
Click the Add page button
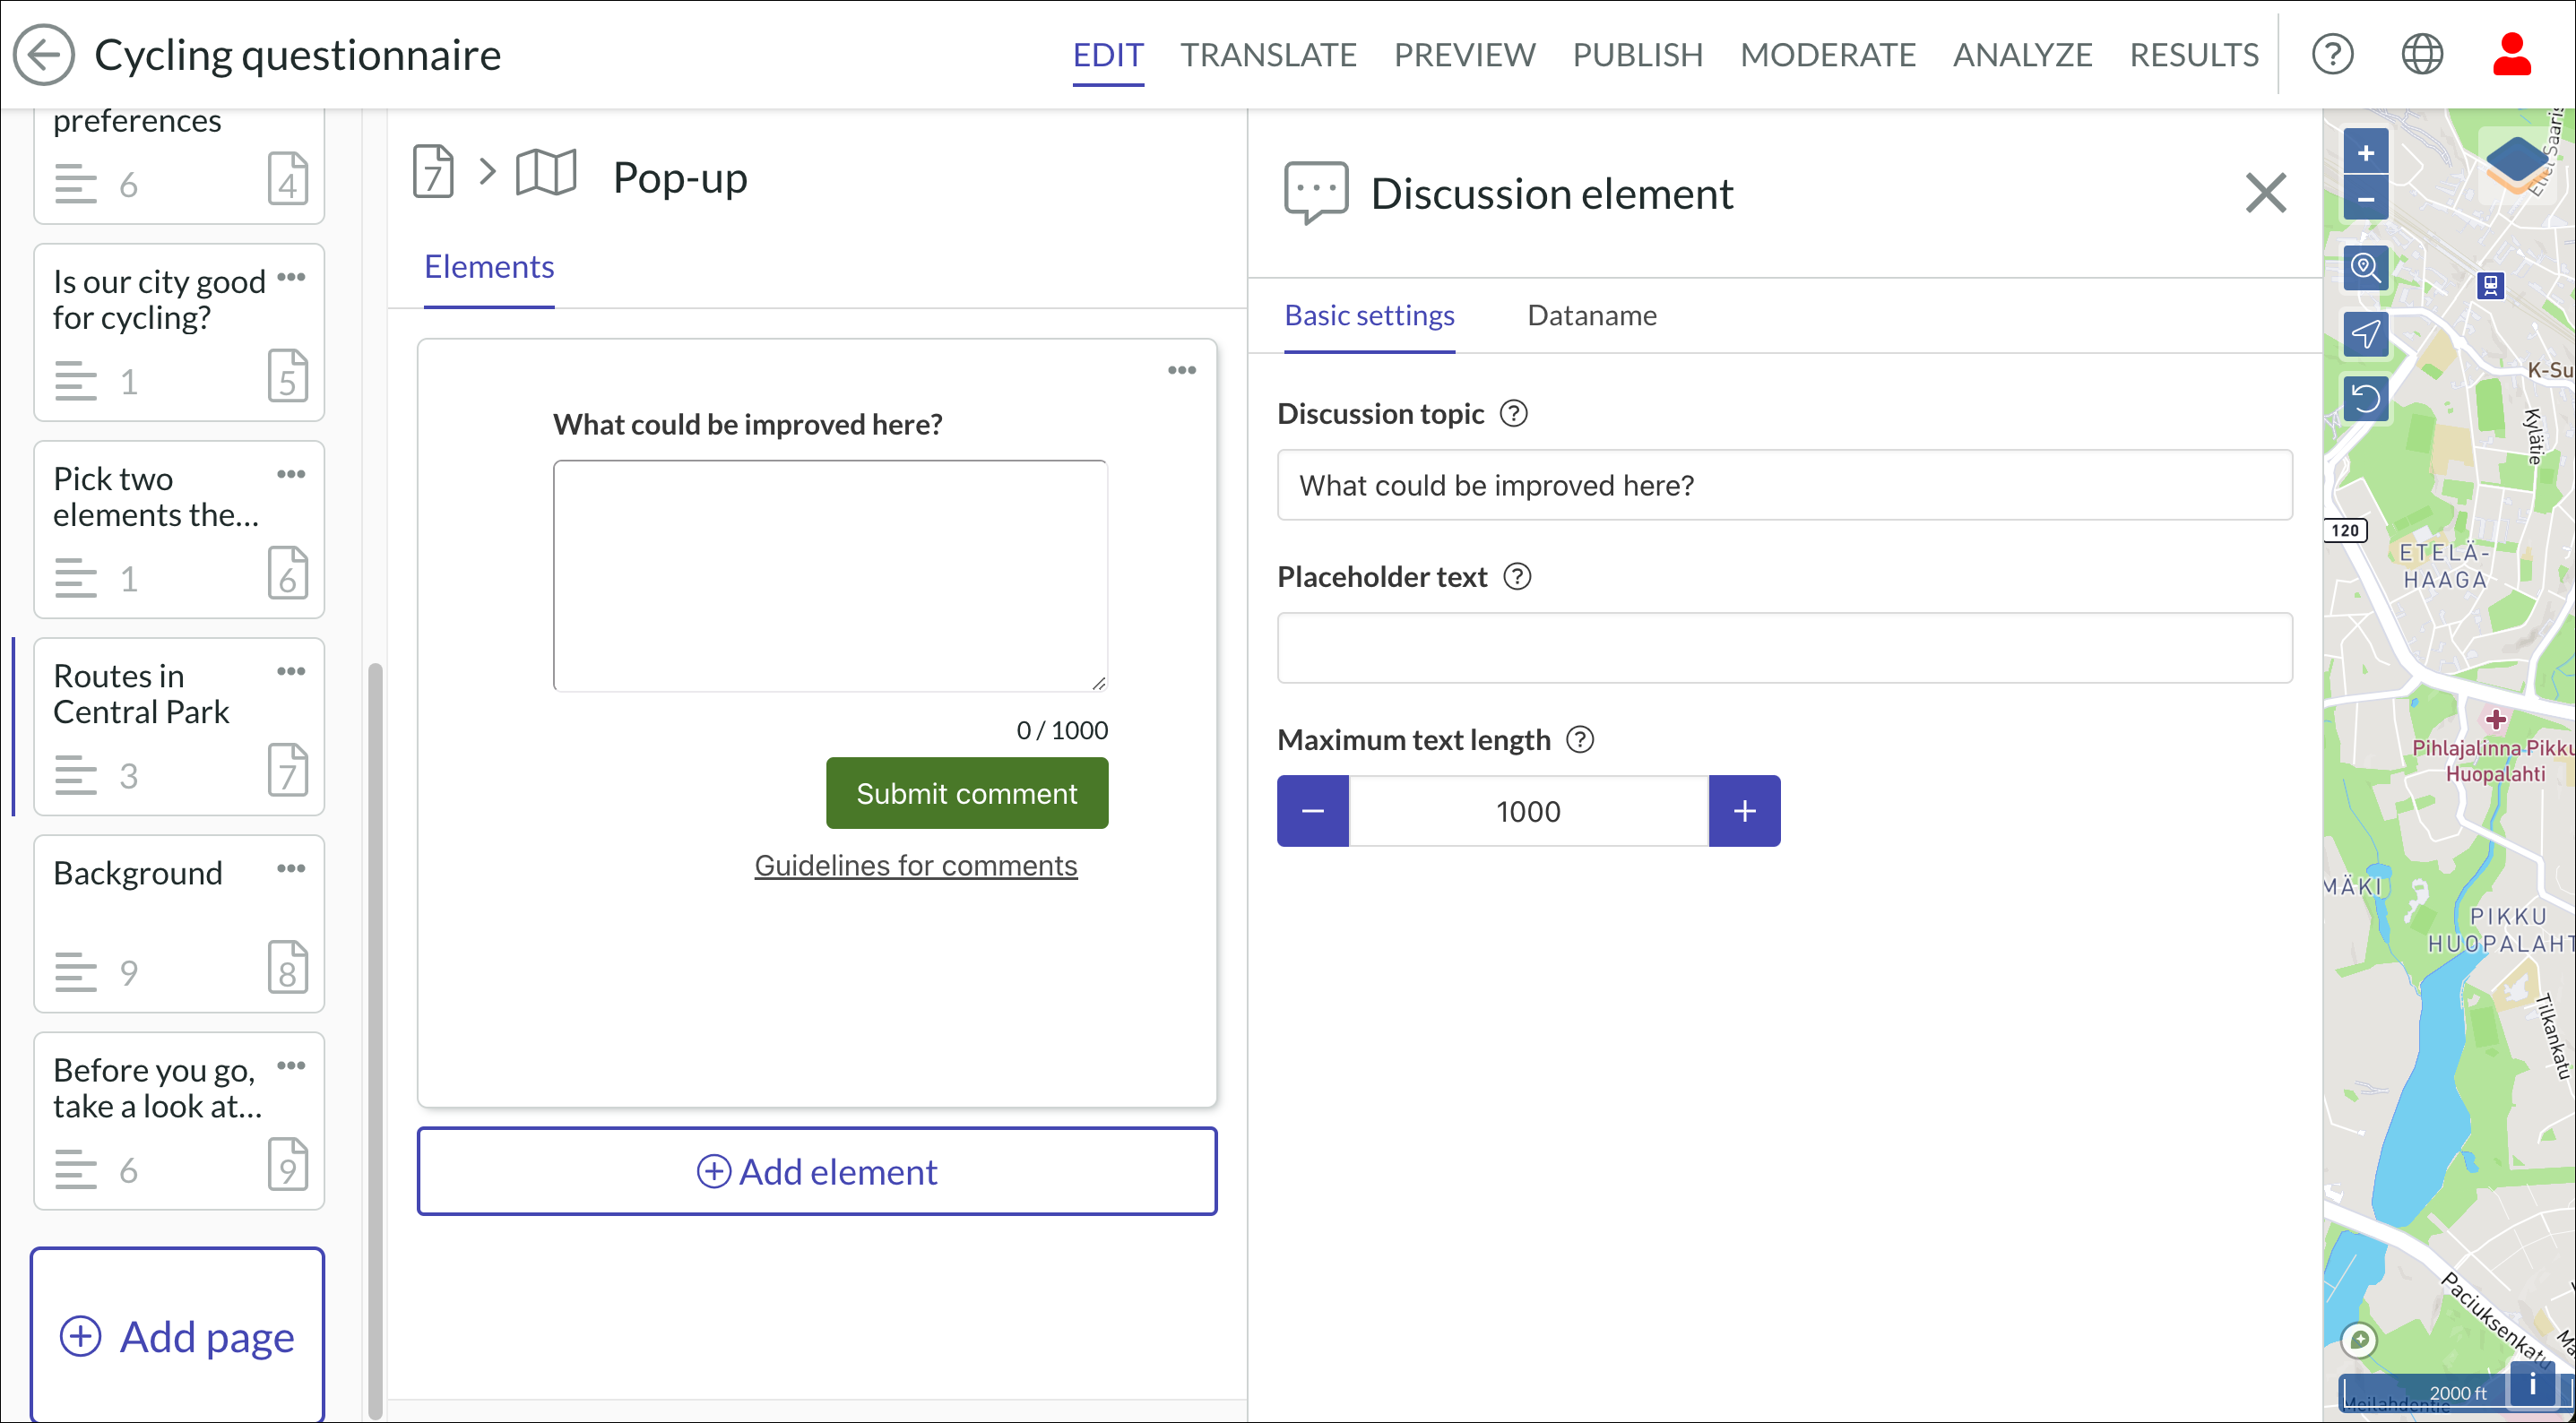click(177, 1336)
